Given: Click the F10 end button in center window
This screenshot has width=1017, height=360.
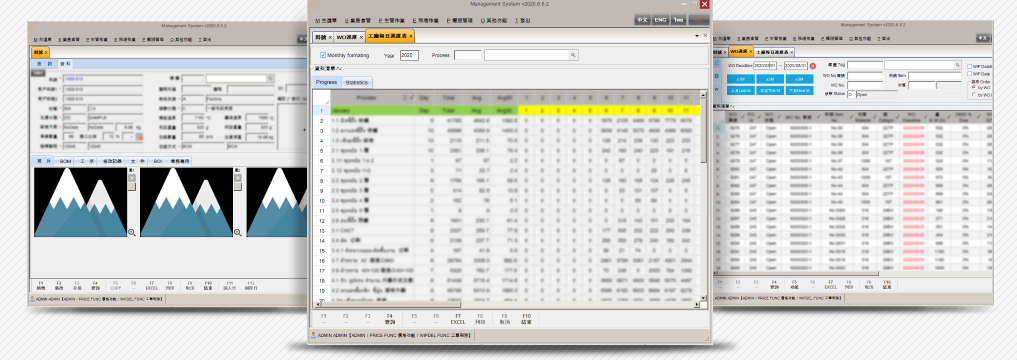Looking at the screenshot, I should (x=526, y=318).
